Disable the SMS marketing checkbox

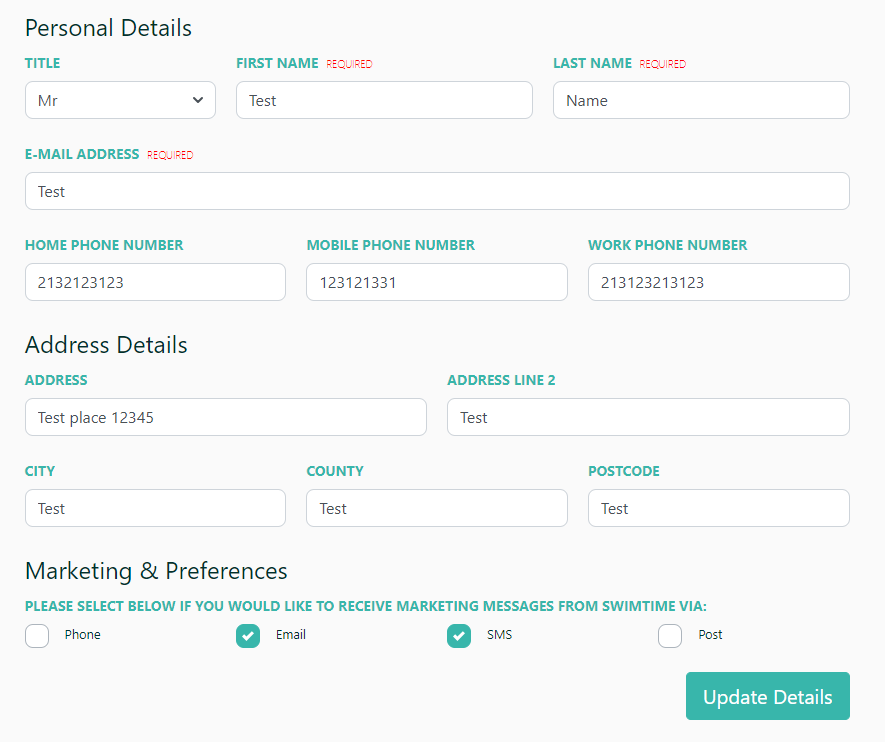pyautogui.click(x=459, y=636)
